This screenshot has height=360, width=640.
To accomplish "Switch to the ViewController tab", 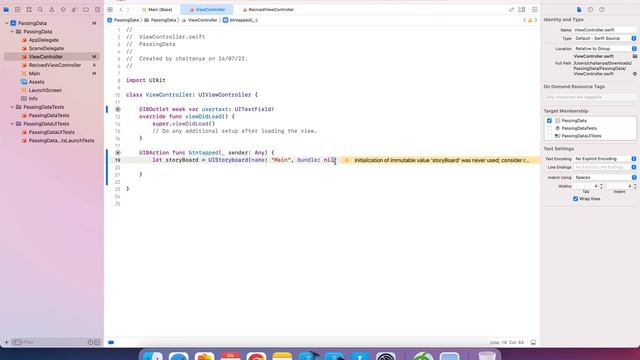I will coord(207,9).
